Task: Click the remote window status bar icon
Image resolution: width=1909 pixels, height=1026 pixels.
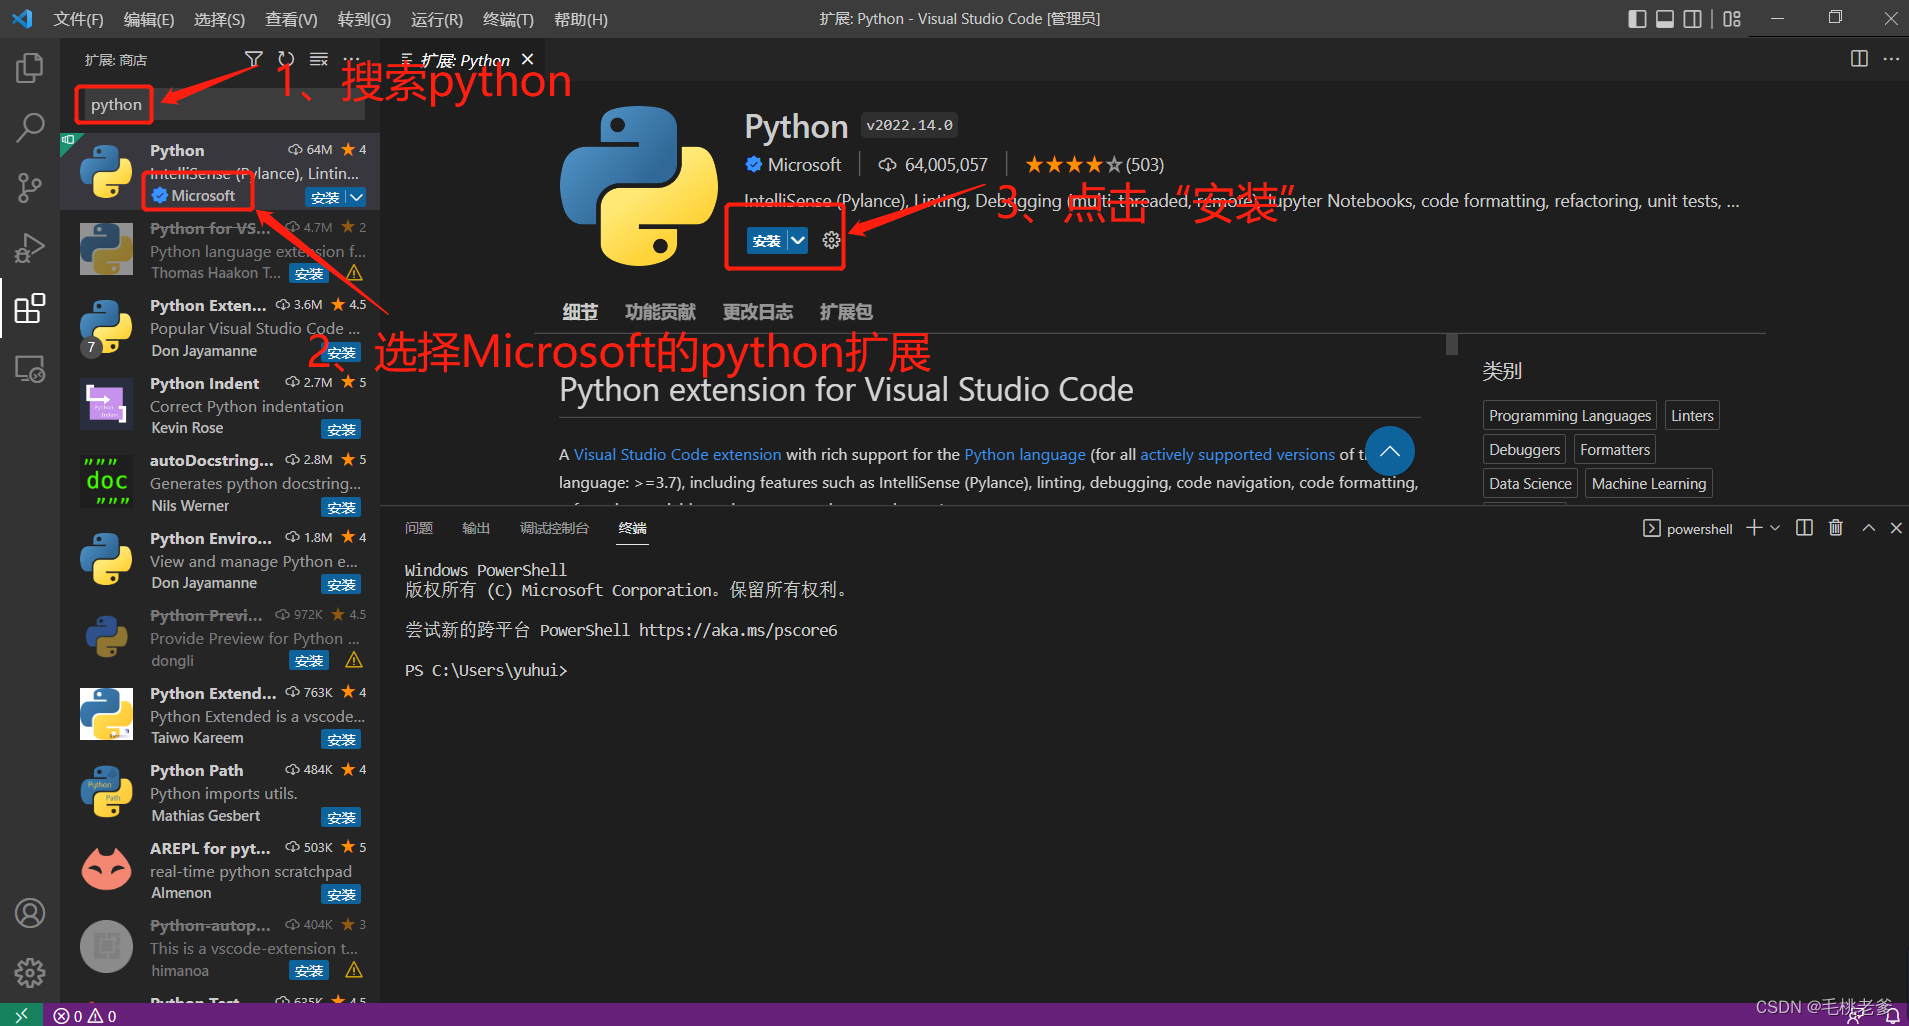Action: [21, 1015]
